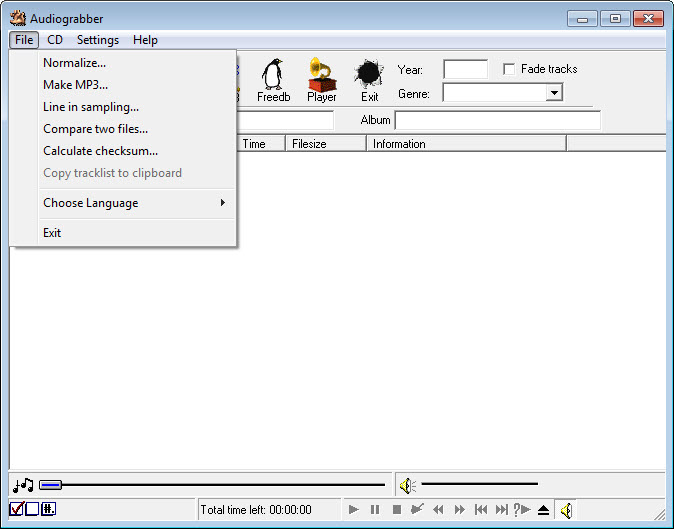The image size is (674, 529).
Task: Close the Audiograbber window
Action: pyautogui.click(x=648, y=19)
